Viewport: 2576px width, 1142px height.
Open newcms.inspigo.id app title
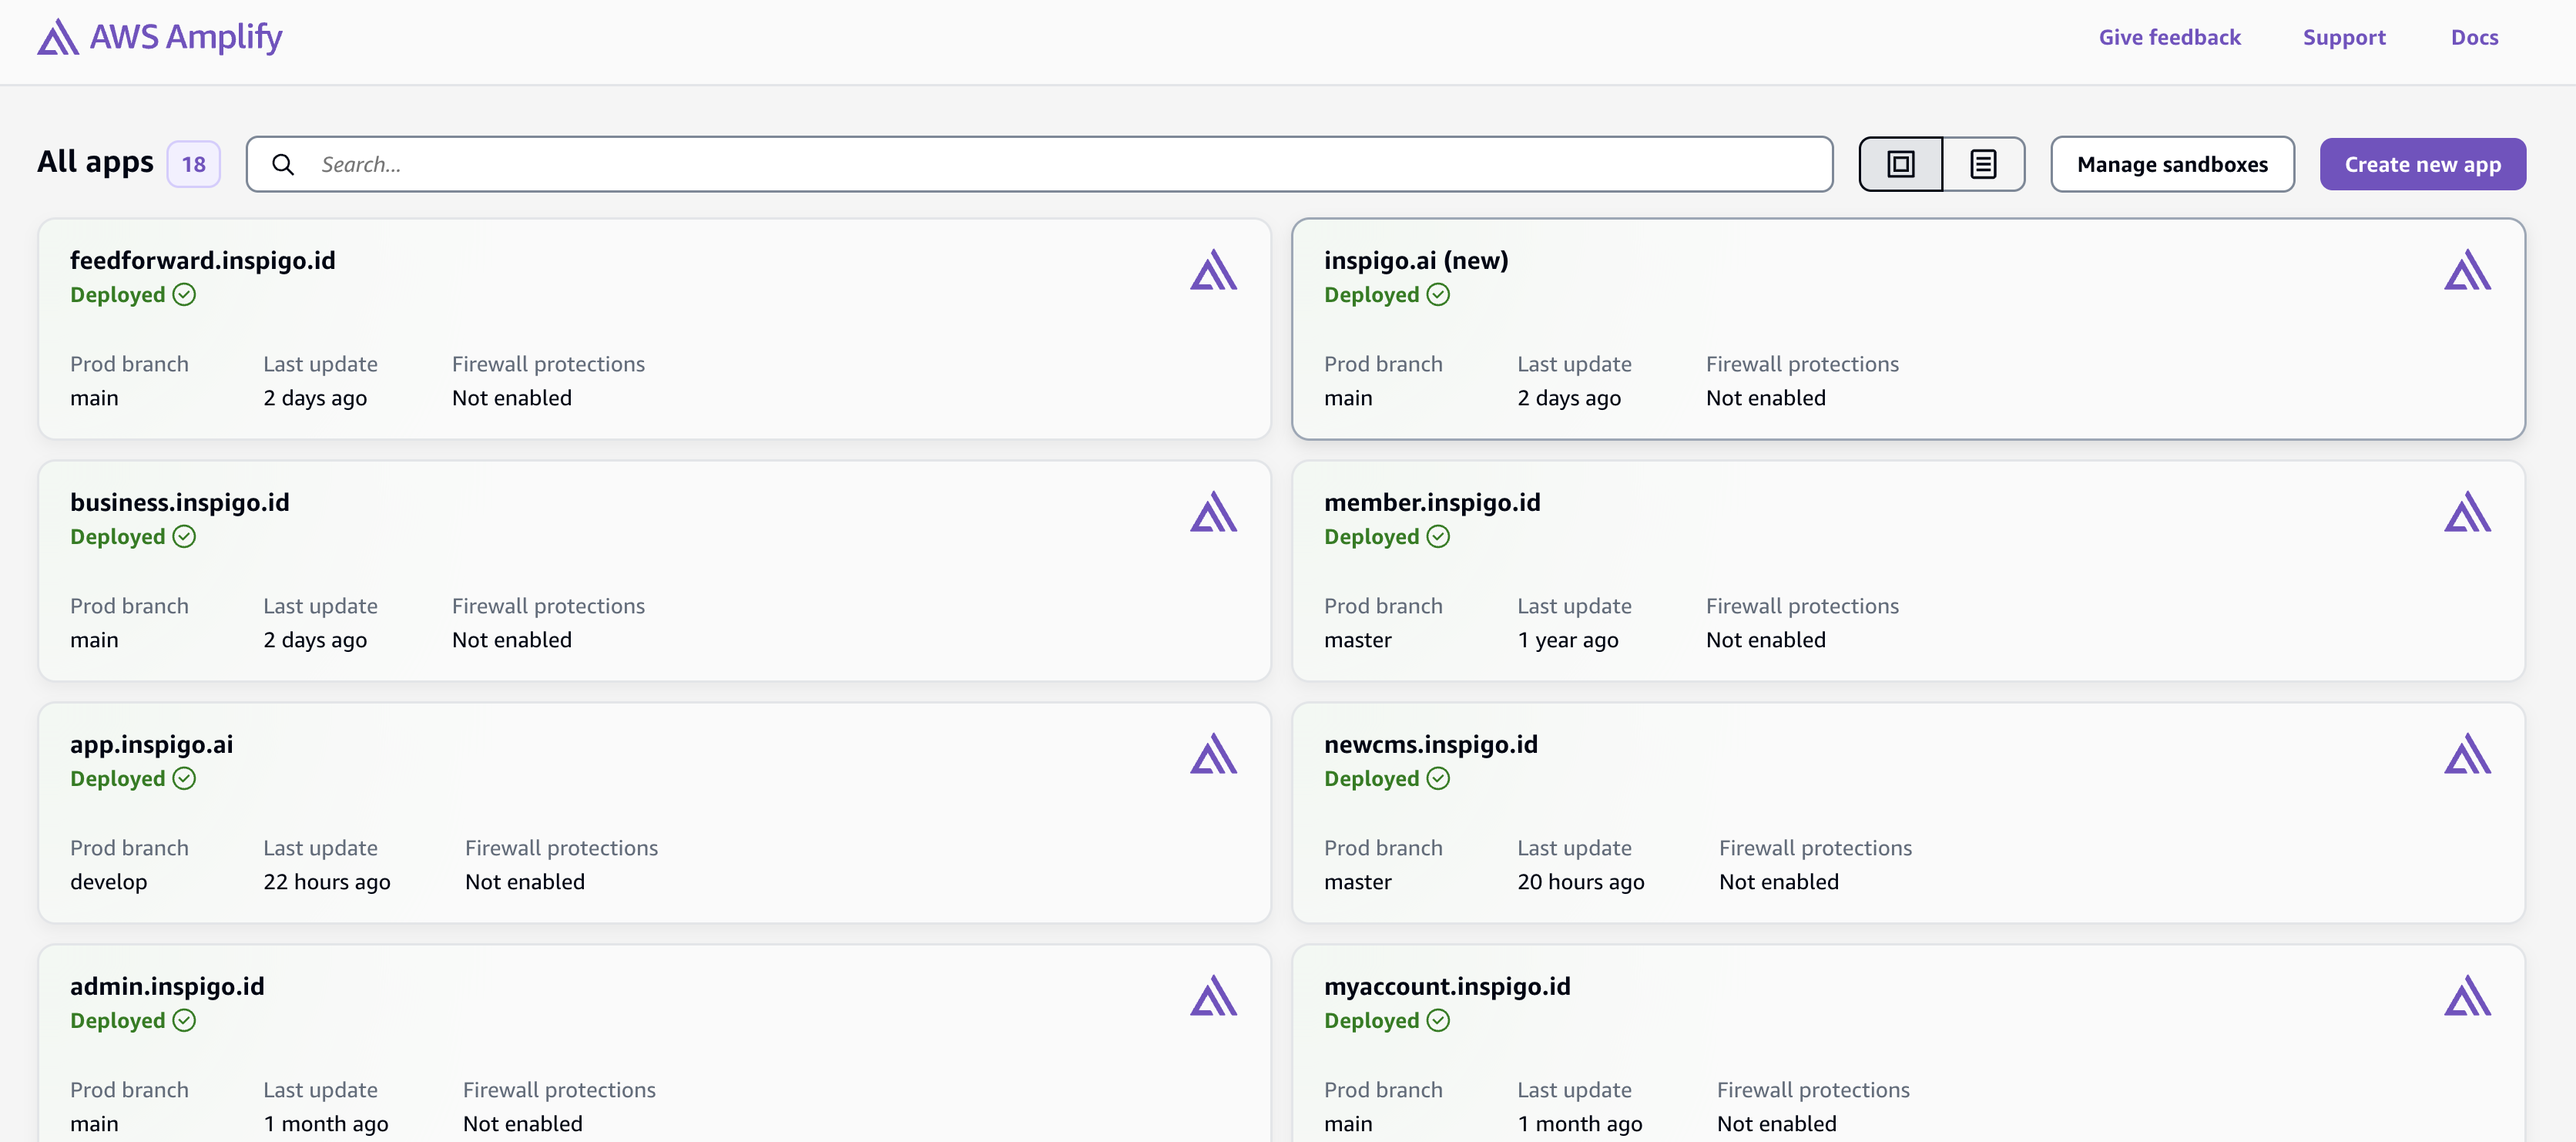(x=1431, y=744)
